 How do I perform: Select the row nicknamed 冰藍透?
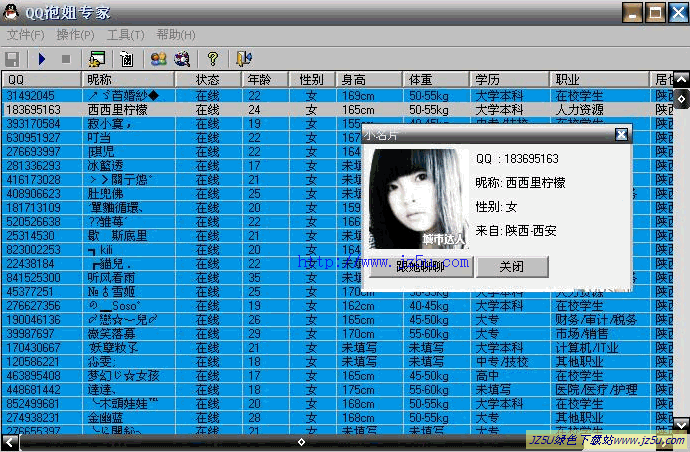(x=338, y=166)
